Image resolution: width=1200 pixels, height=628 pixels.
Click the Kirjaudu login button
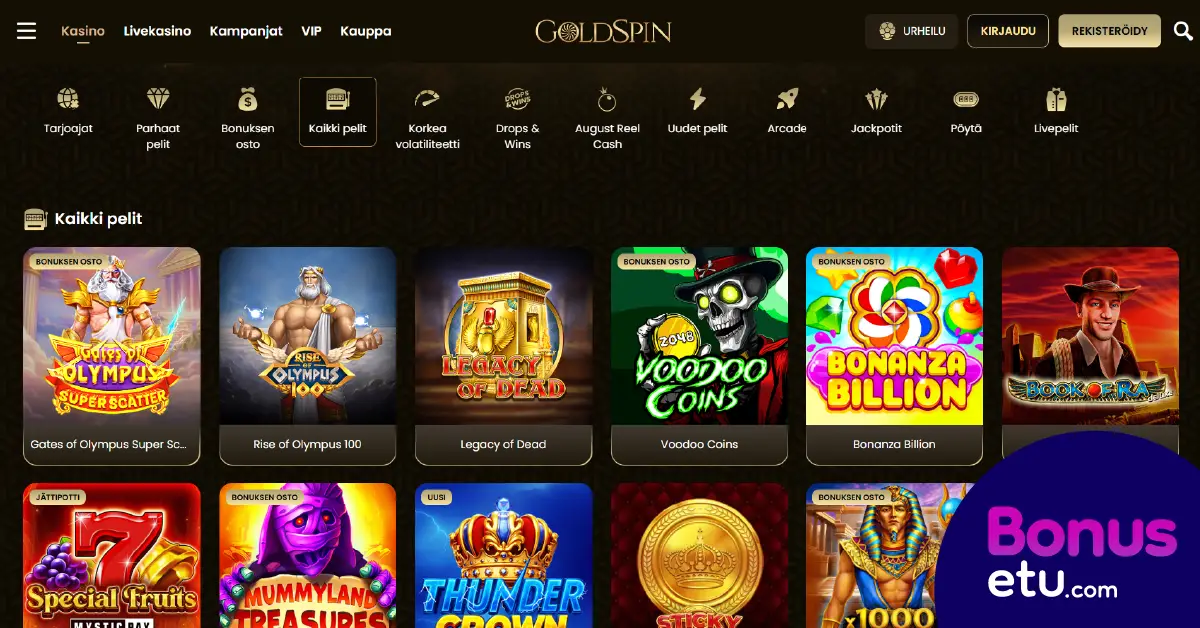point(1008,31)
